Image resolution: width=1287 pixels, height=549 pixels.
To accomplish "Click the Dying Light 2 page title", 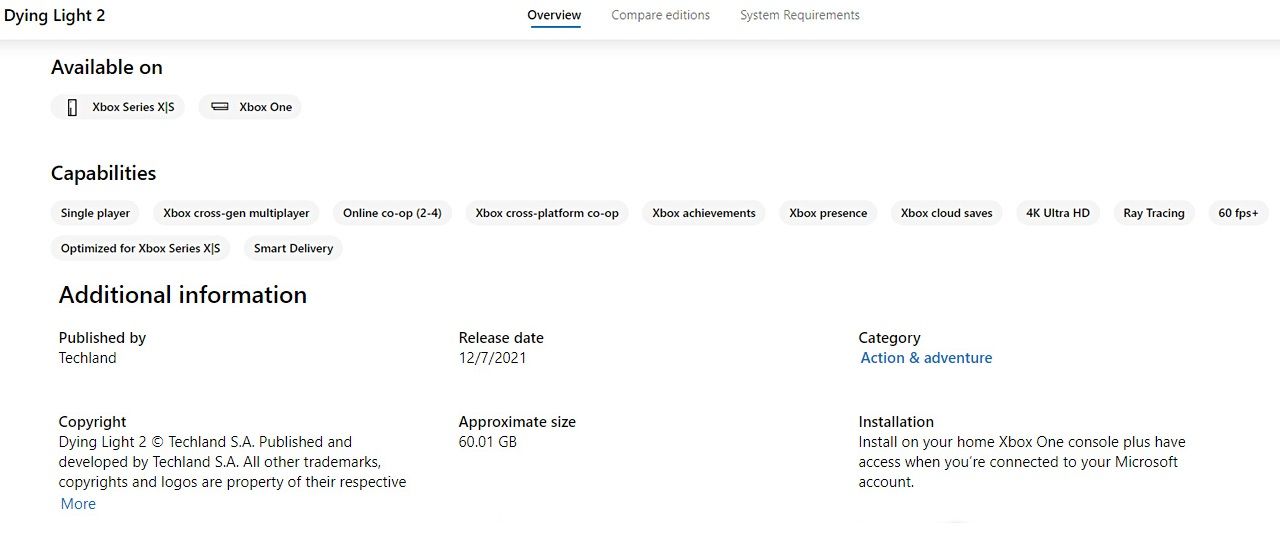I will [55, 15].
